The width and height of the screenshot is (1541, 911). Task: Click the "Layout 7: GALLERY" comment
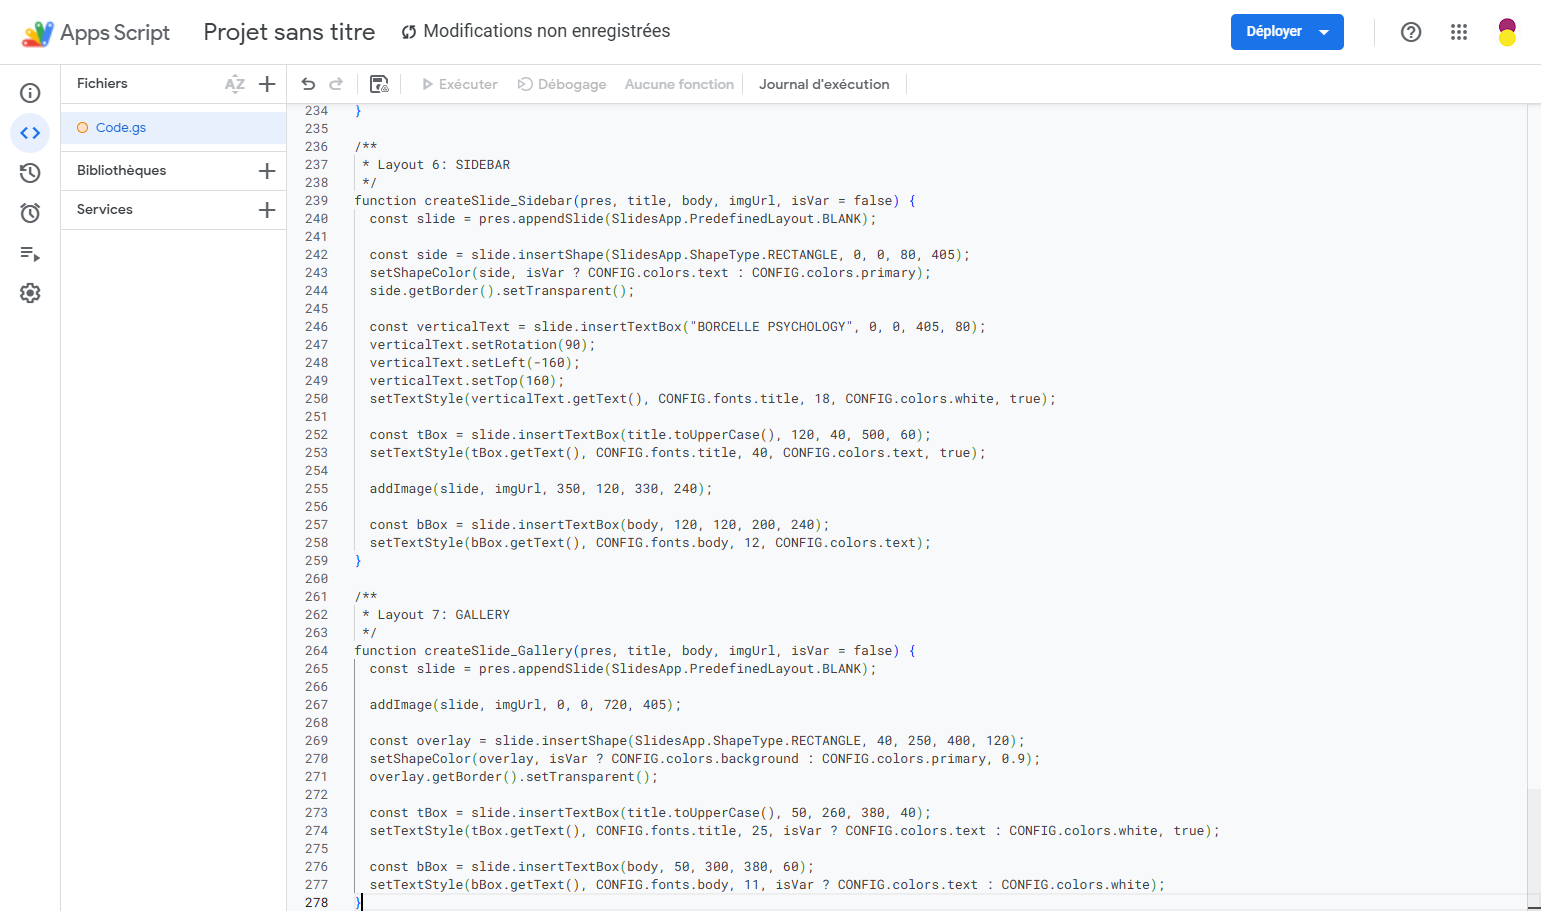[x=443, y=615]
